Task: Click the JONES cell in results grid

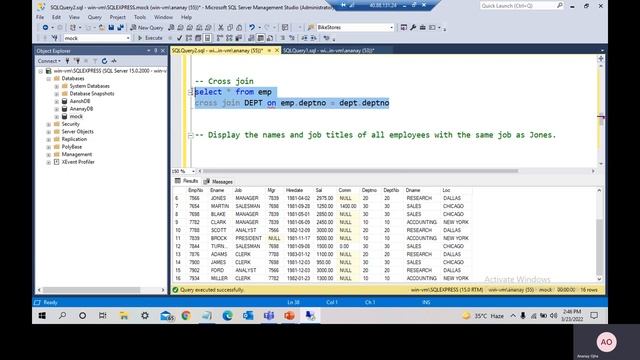Action: pyautogui.click(x=218, y=198)
